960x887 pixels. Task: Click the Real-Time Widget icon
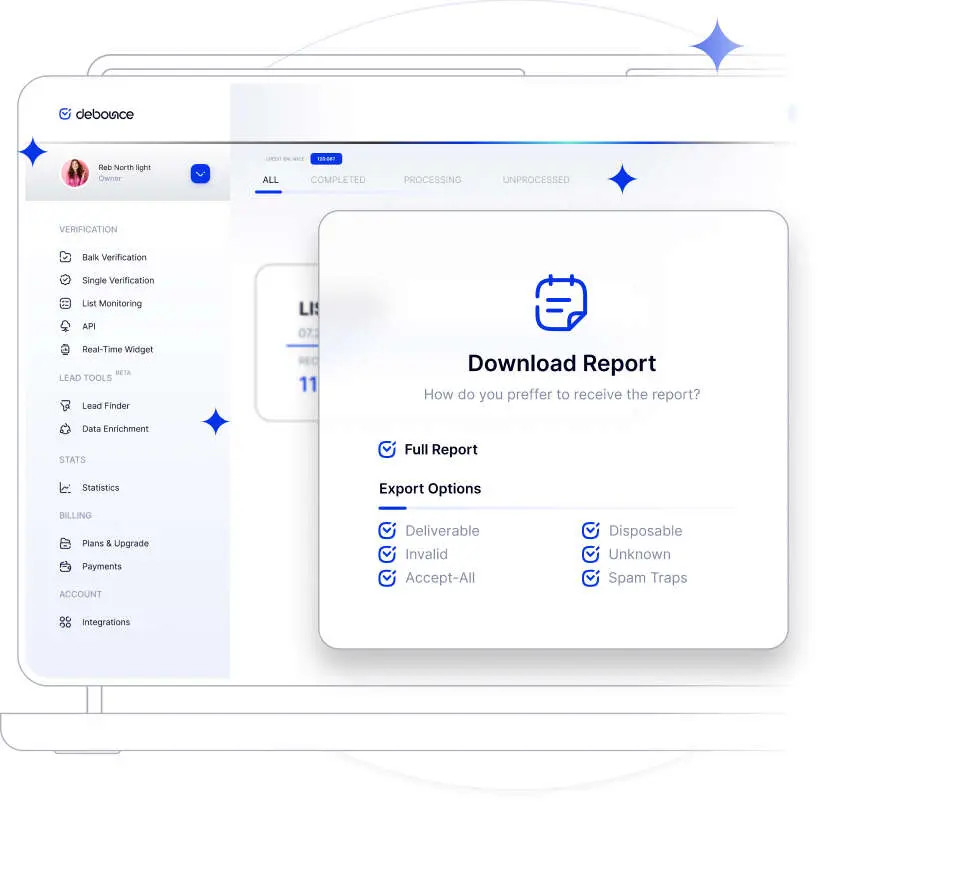click(x=66, y=349)
